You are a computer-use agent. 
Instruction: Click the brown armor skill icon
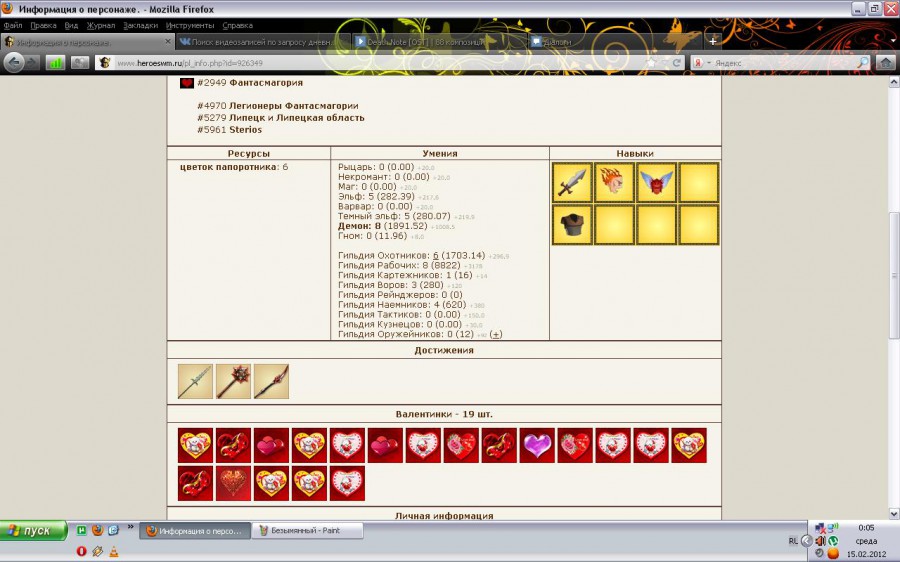(571, 224)
